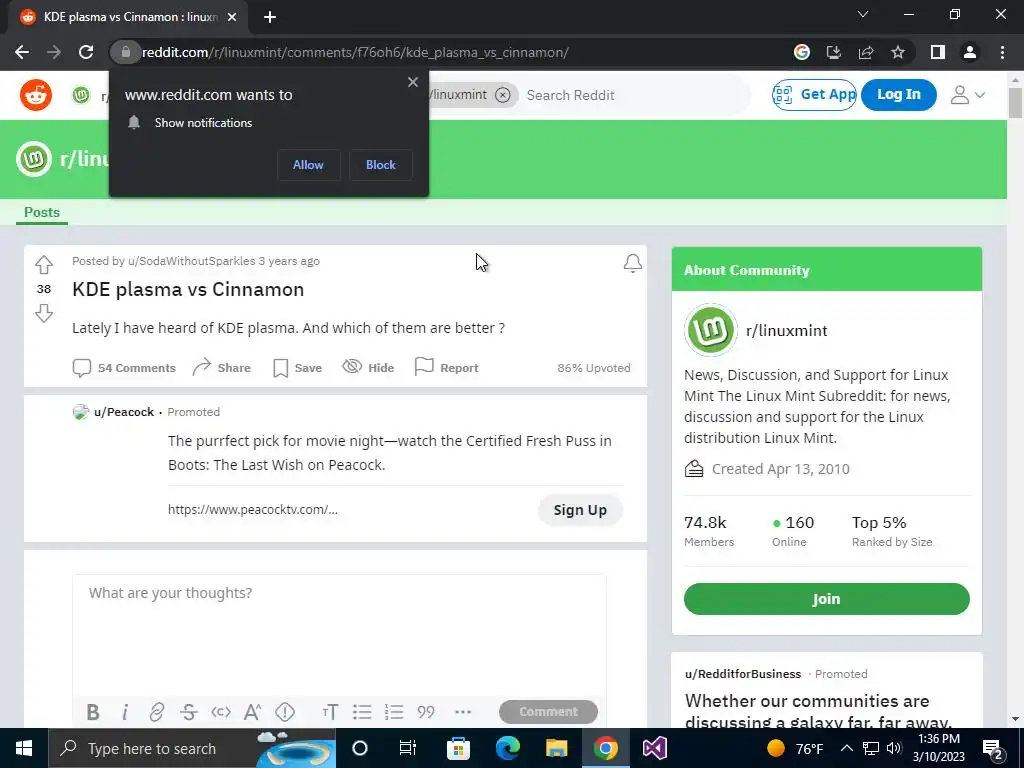
Task: Open r/linuxmint link in About Community
Action: (786, 330)
